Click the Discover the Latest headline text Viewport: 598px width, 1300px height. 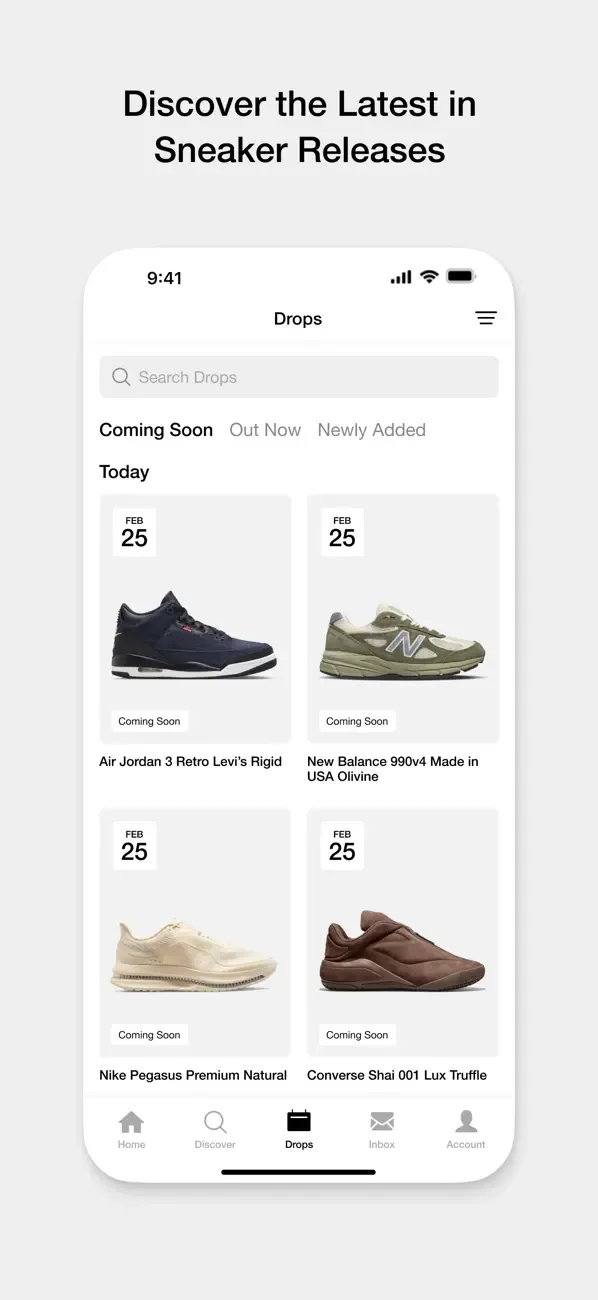coord(299,127)
